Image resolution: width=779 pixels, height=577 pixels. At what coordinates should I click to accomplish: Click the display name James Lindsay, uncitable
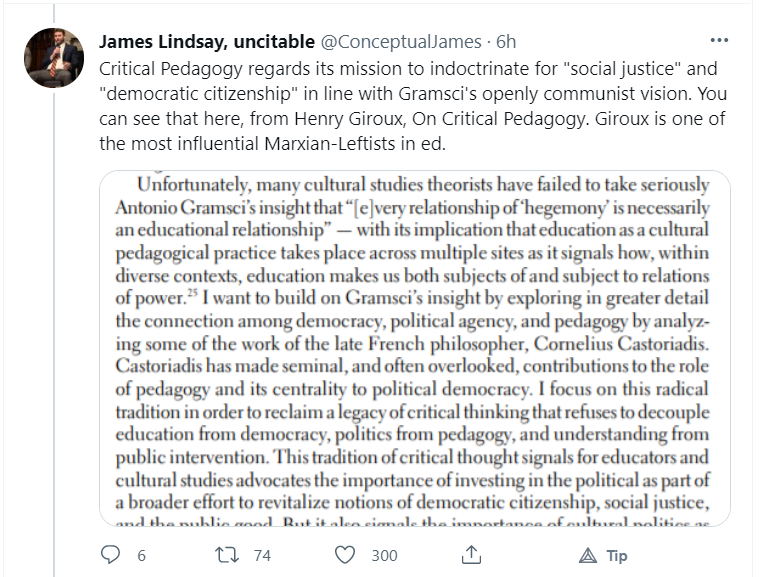[205, 42]
